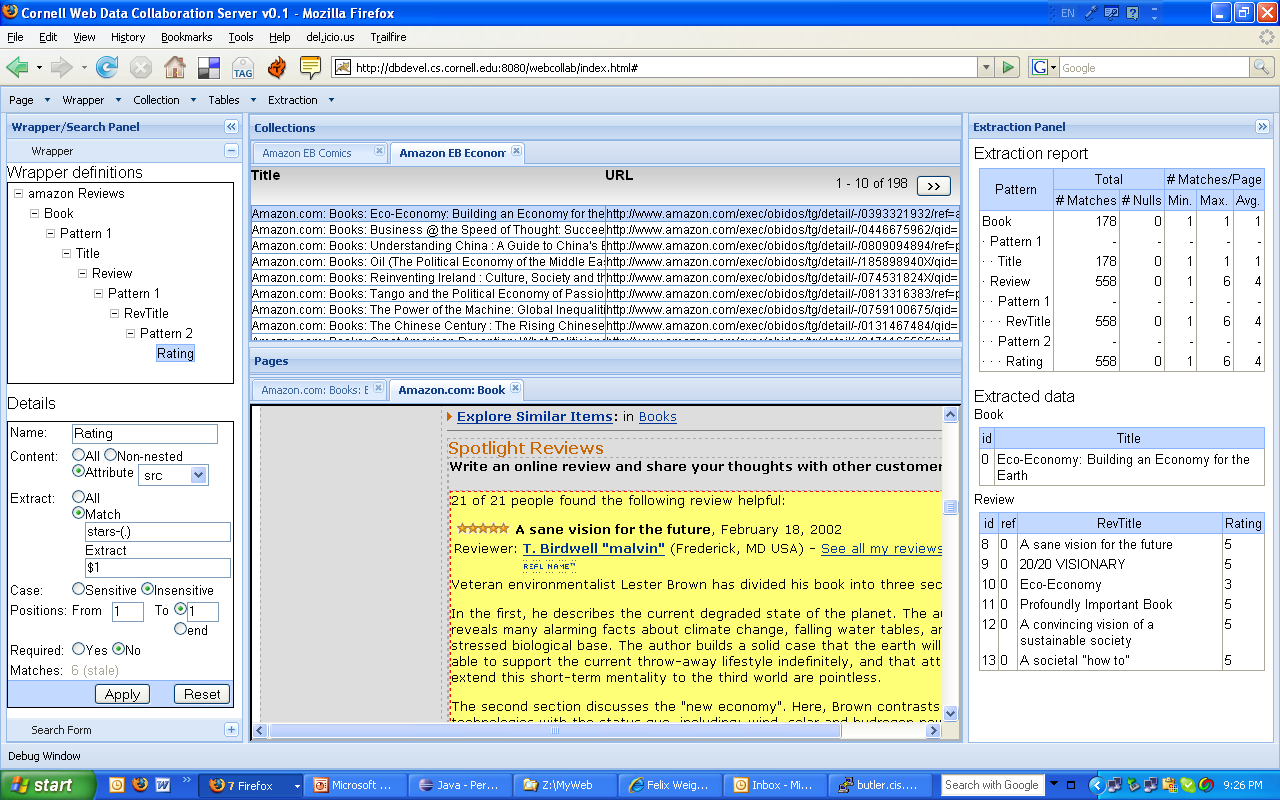The width and height of the screenshot is (1280, 800).
Task: Collapse the Extraction Panel with double-arrow icon
Action: pyautogui.click(x=1262, y=127)
